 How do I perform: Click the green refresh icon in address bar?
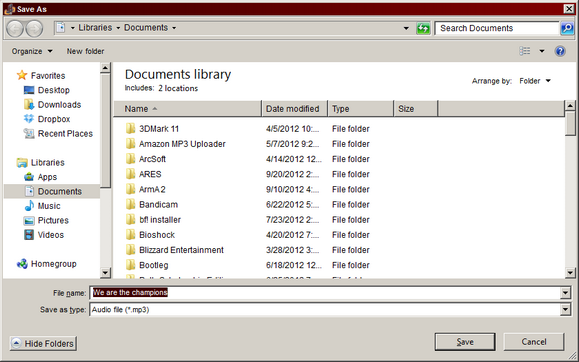click(x=423, y=28)
